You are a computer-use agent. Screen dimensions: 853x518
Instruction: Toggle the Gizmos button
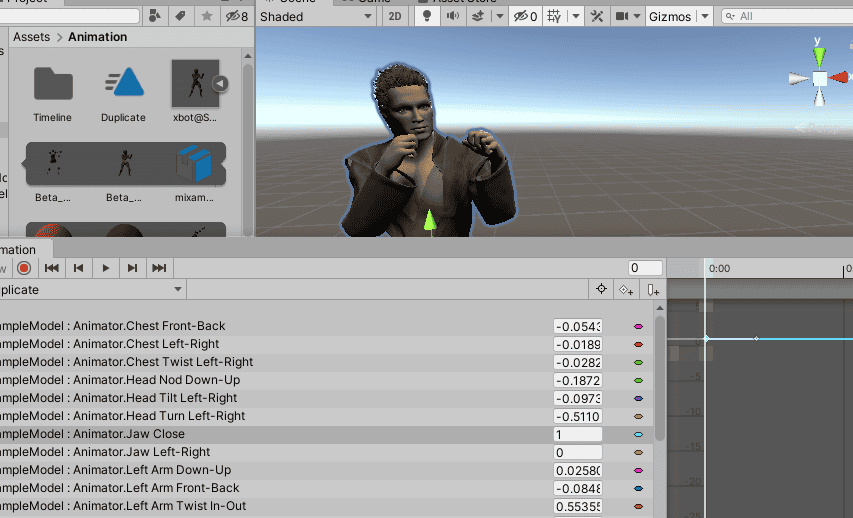(670, 16)
